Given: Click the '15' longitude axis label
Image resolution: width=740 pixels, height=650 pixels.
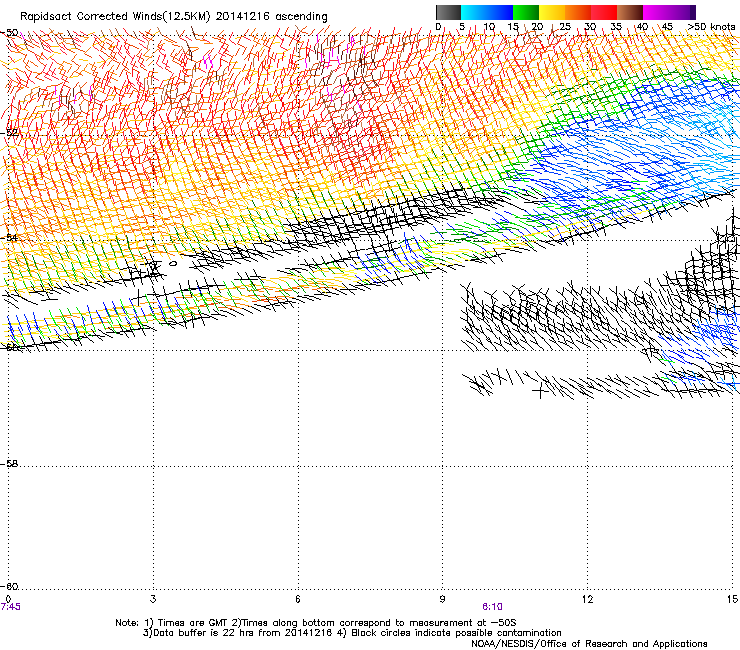Looking at the screenshot, I should point(732,599).
